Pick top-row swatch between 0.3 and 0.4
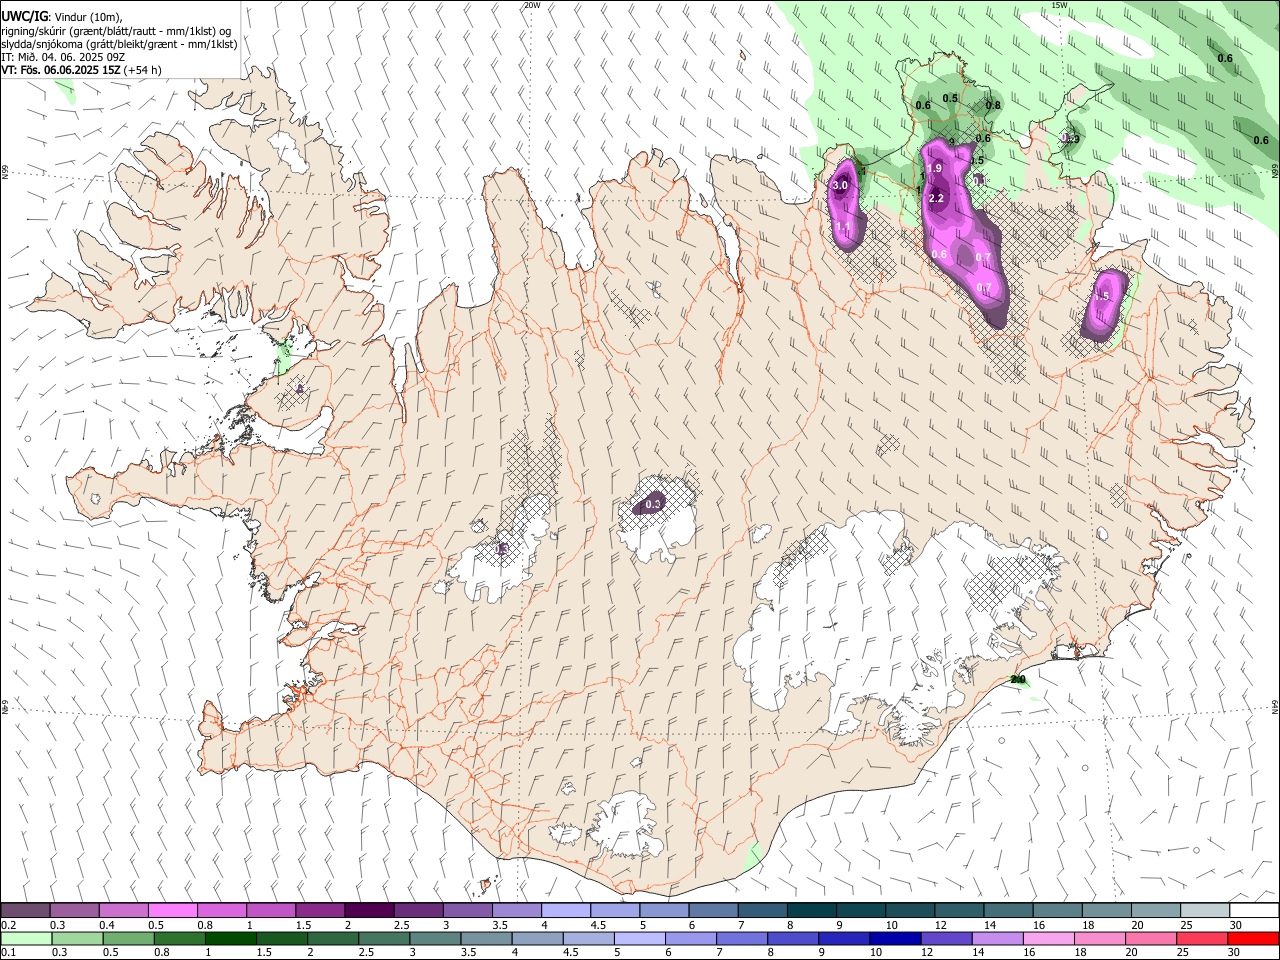1280x960 pixels. [x=74, y=910]
